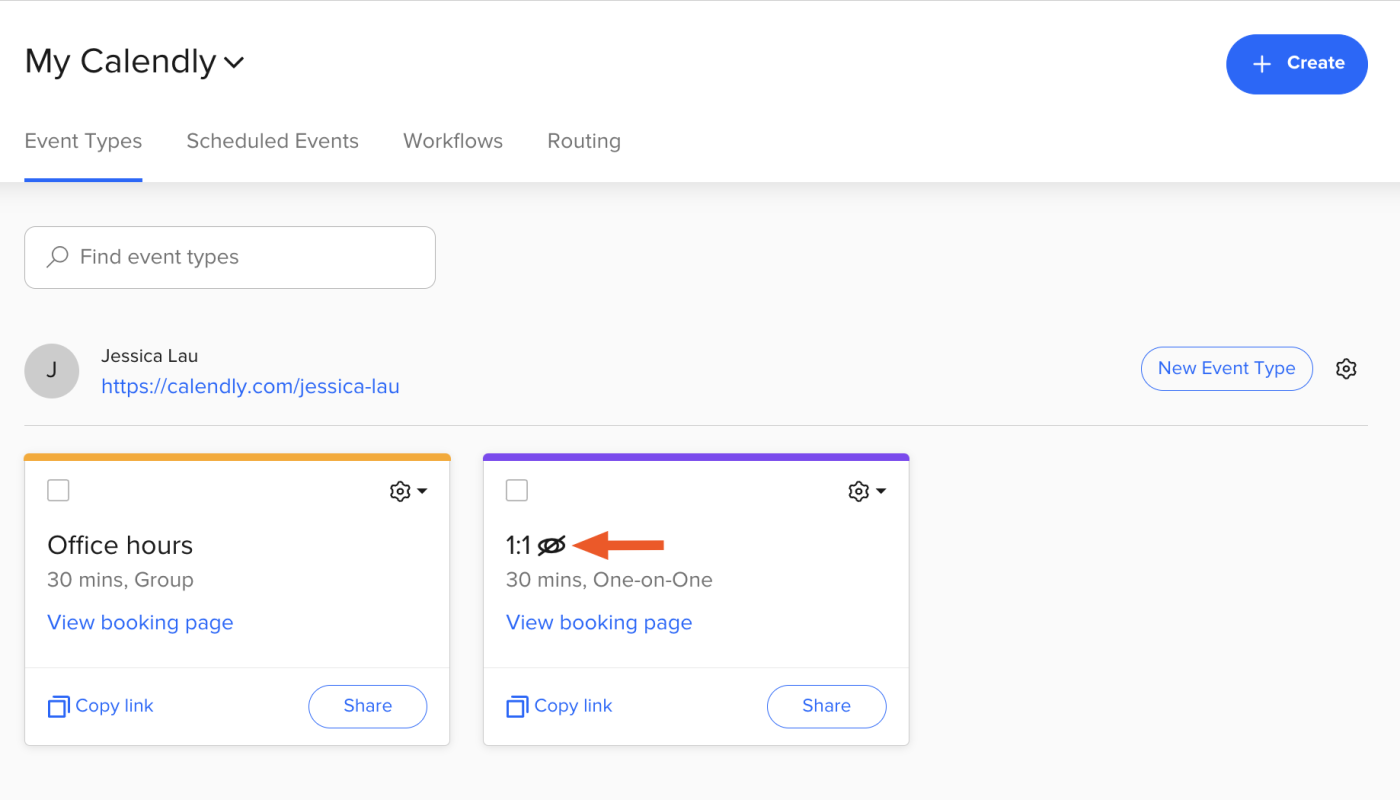Screen dimensions: 1400x800
Task: Open the Scheduled Events tab
Action: (272, 142)
